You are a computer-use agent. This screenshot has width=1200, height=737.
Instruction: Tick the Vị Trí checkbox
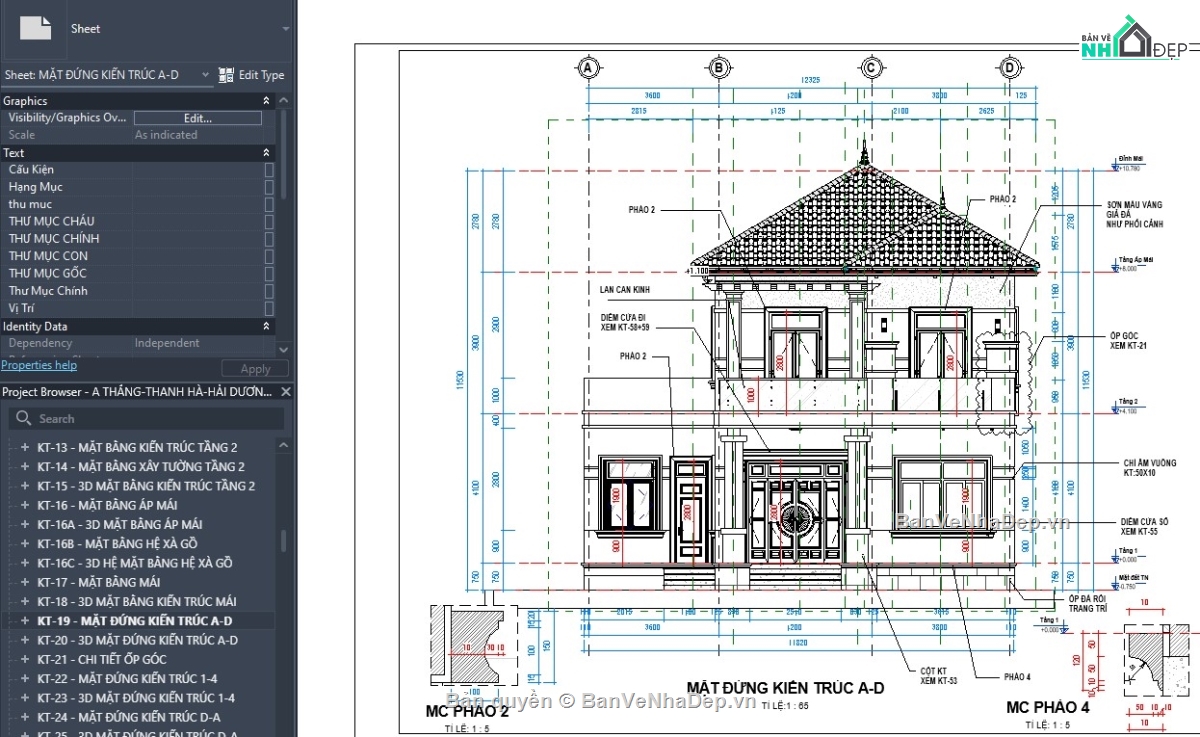tap(269, 308)
